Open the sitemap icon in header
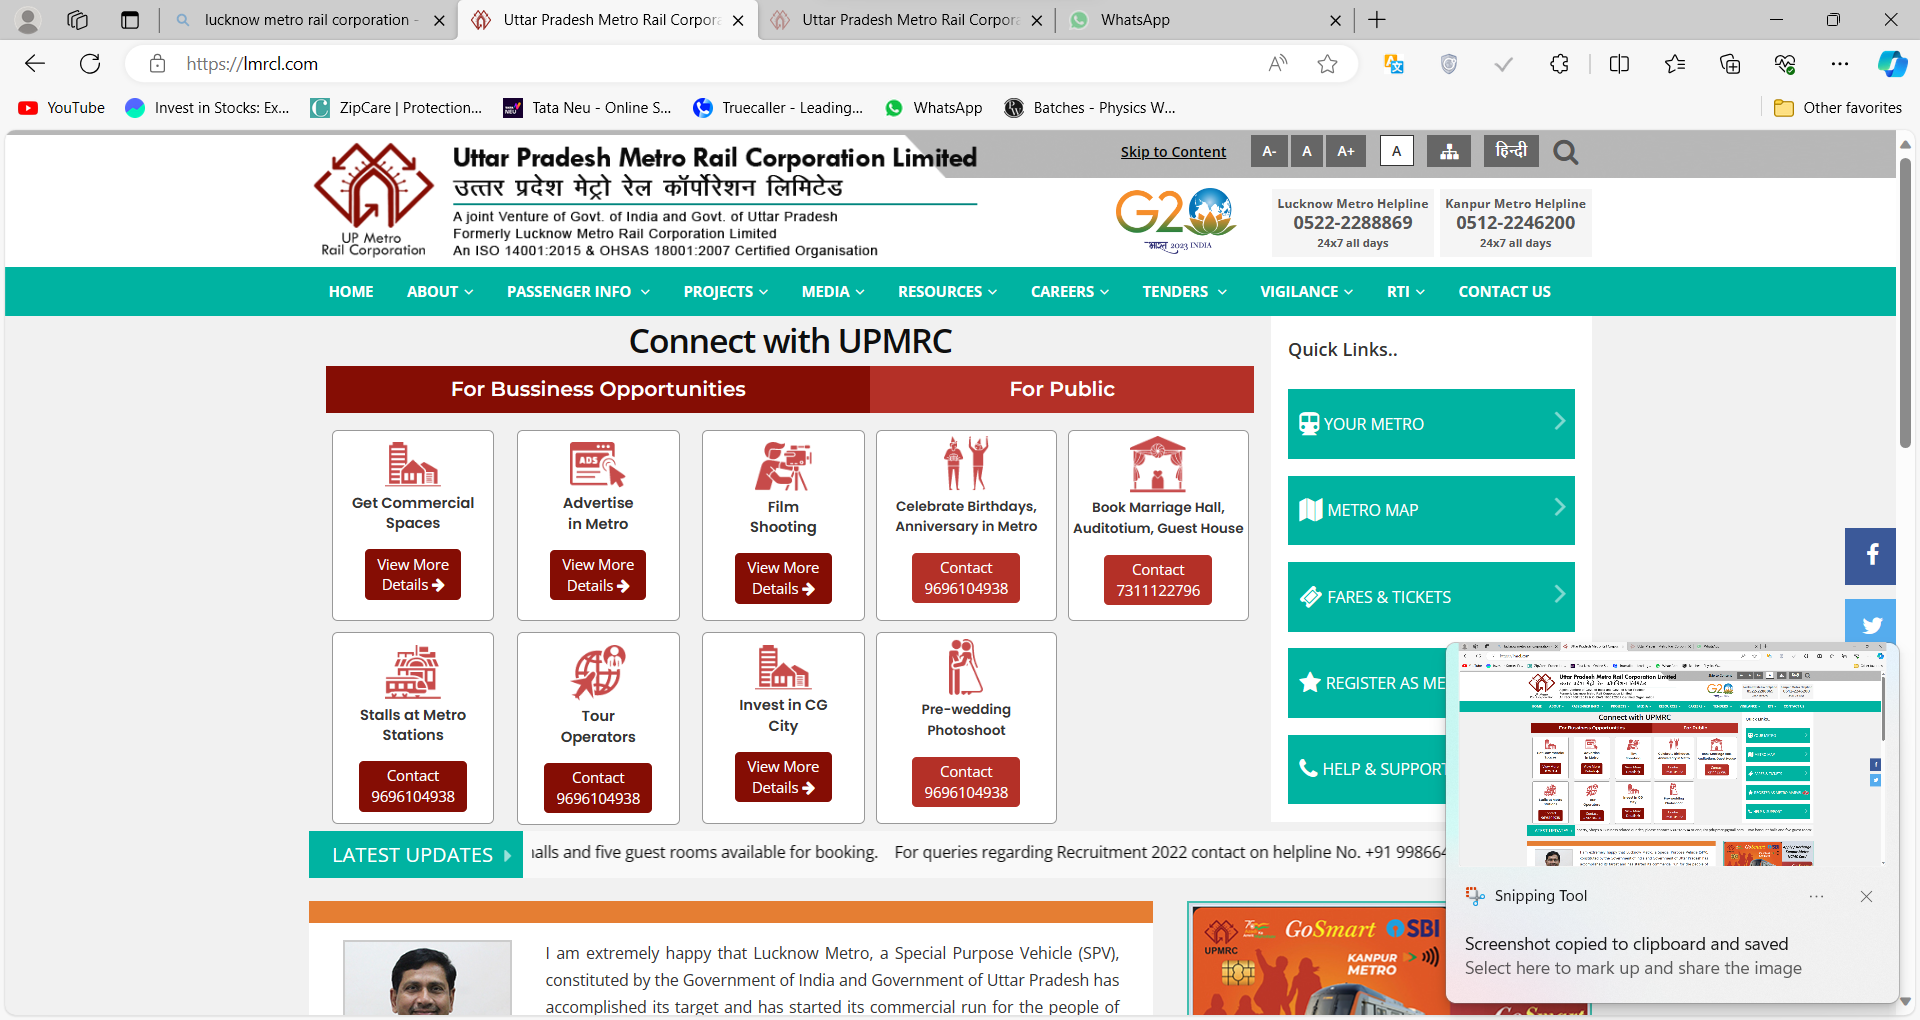This screenshot has width=1920, height=1020. (x=1449, y=151)
